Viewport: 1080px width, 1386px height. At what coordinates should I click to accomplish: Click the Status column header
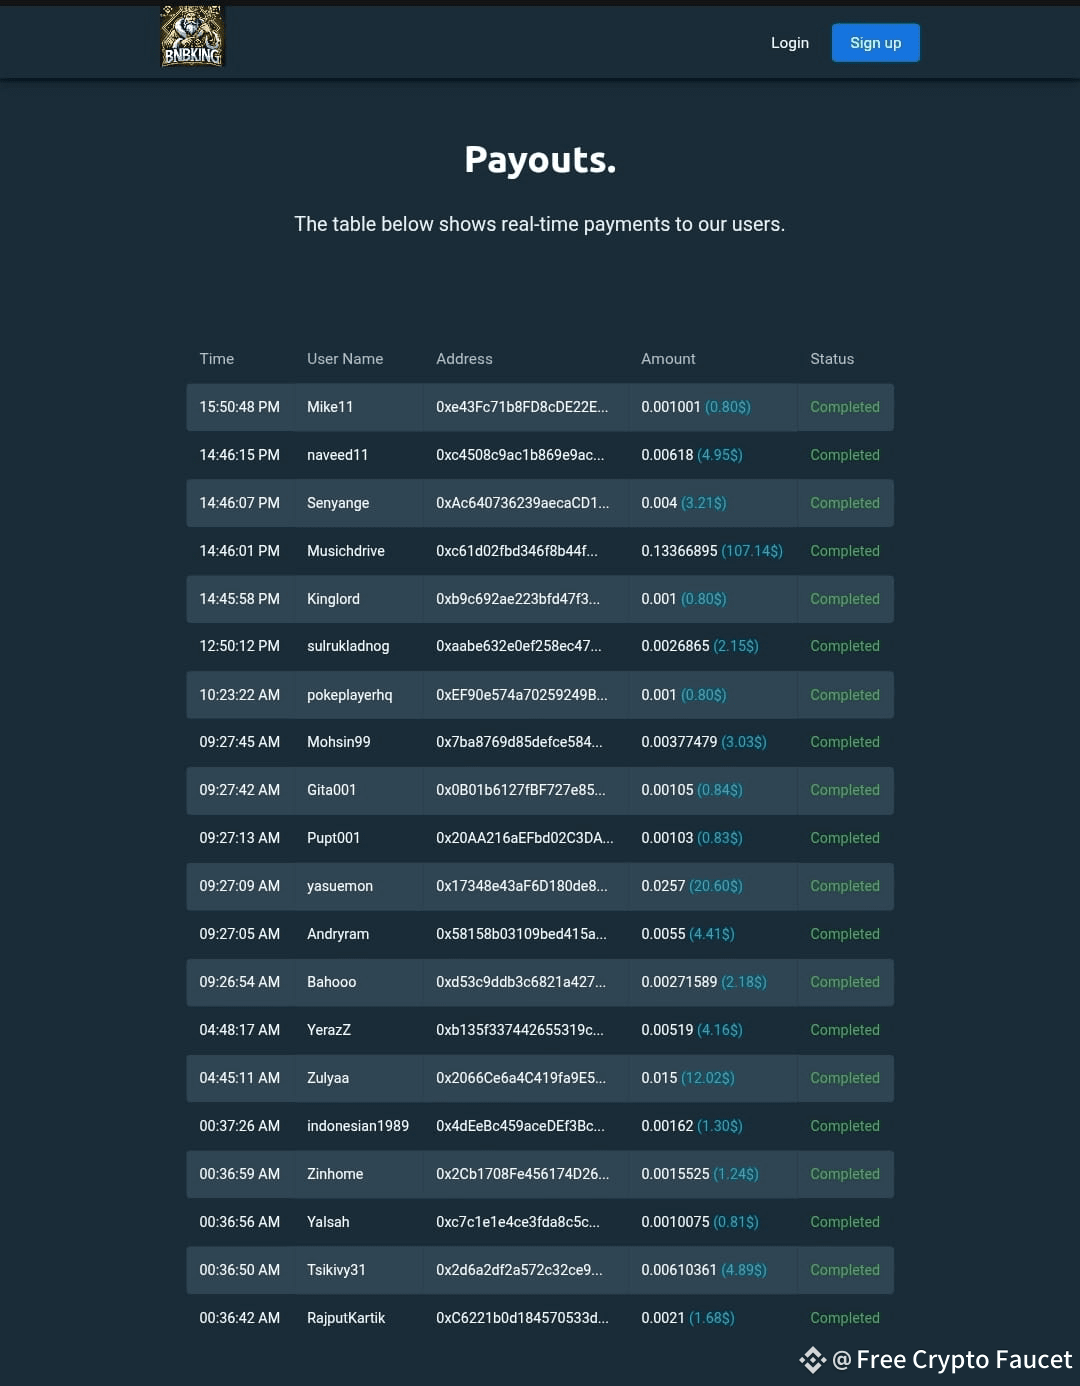(832, 359)
